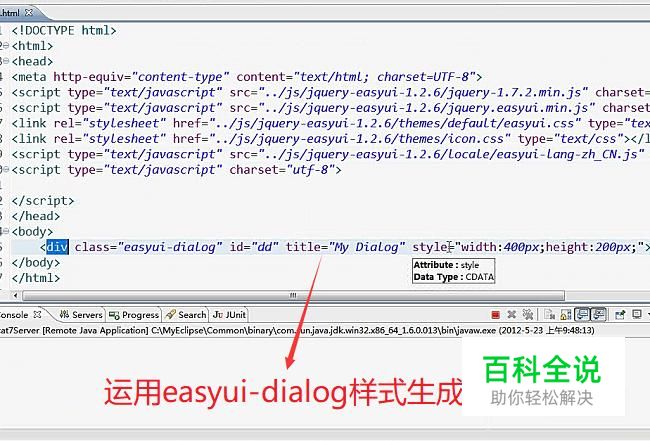Open the Progress tab
Viewport: 650px width, 441px height.
[x=134, y=315]
